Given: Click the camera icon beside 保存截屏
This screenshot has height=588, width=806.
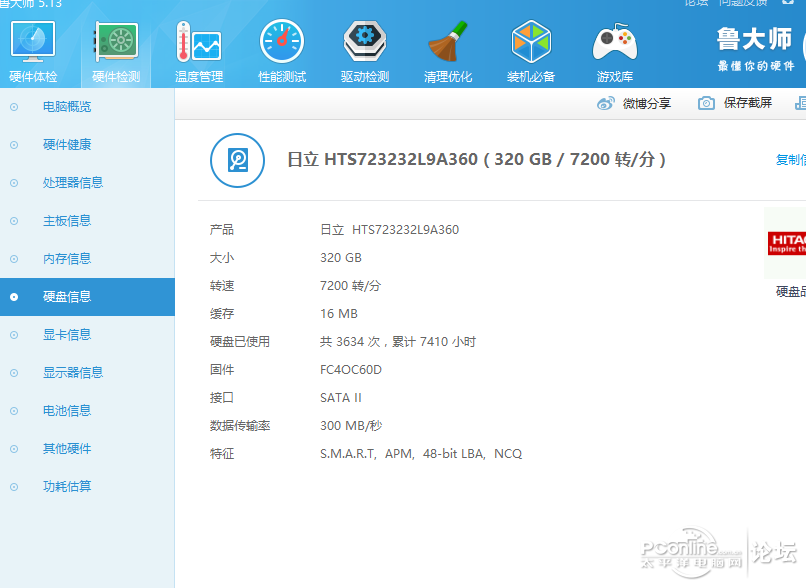Looking at the screenshot, I should point(706,103).
